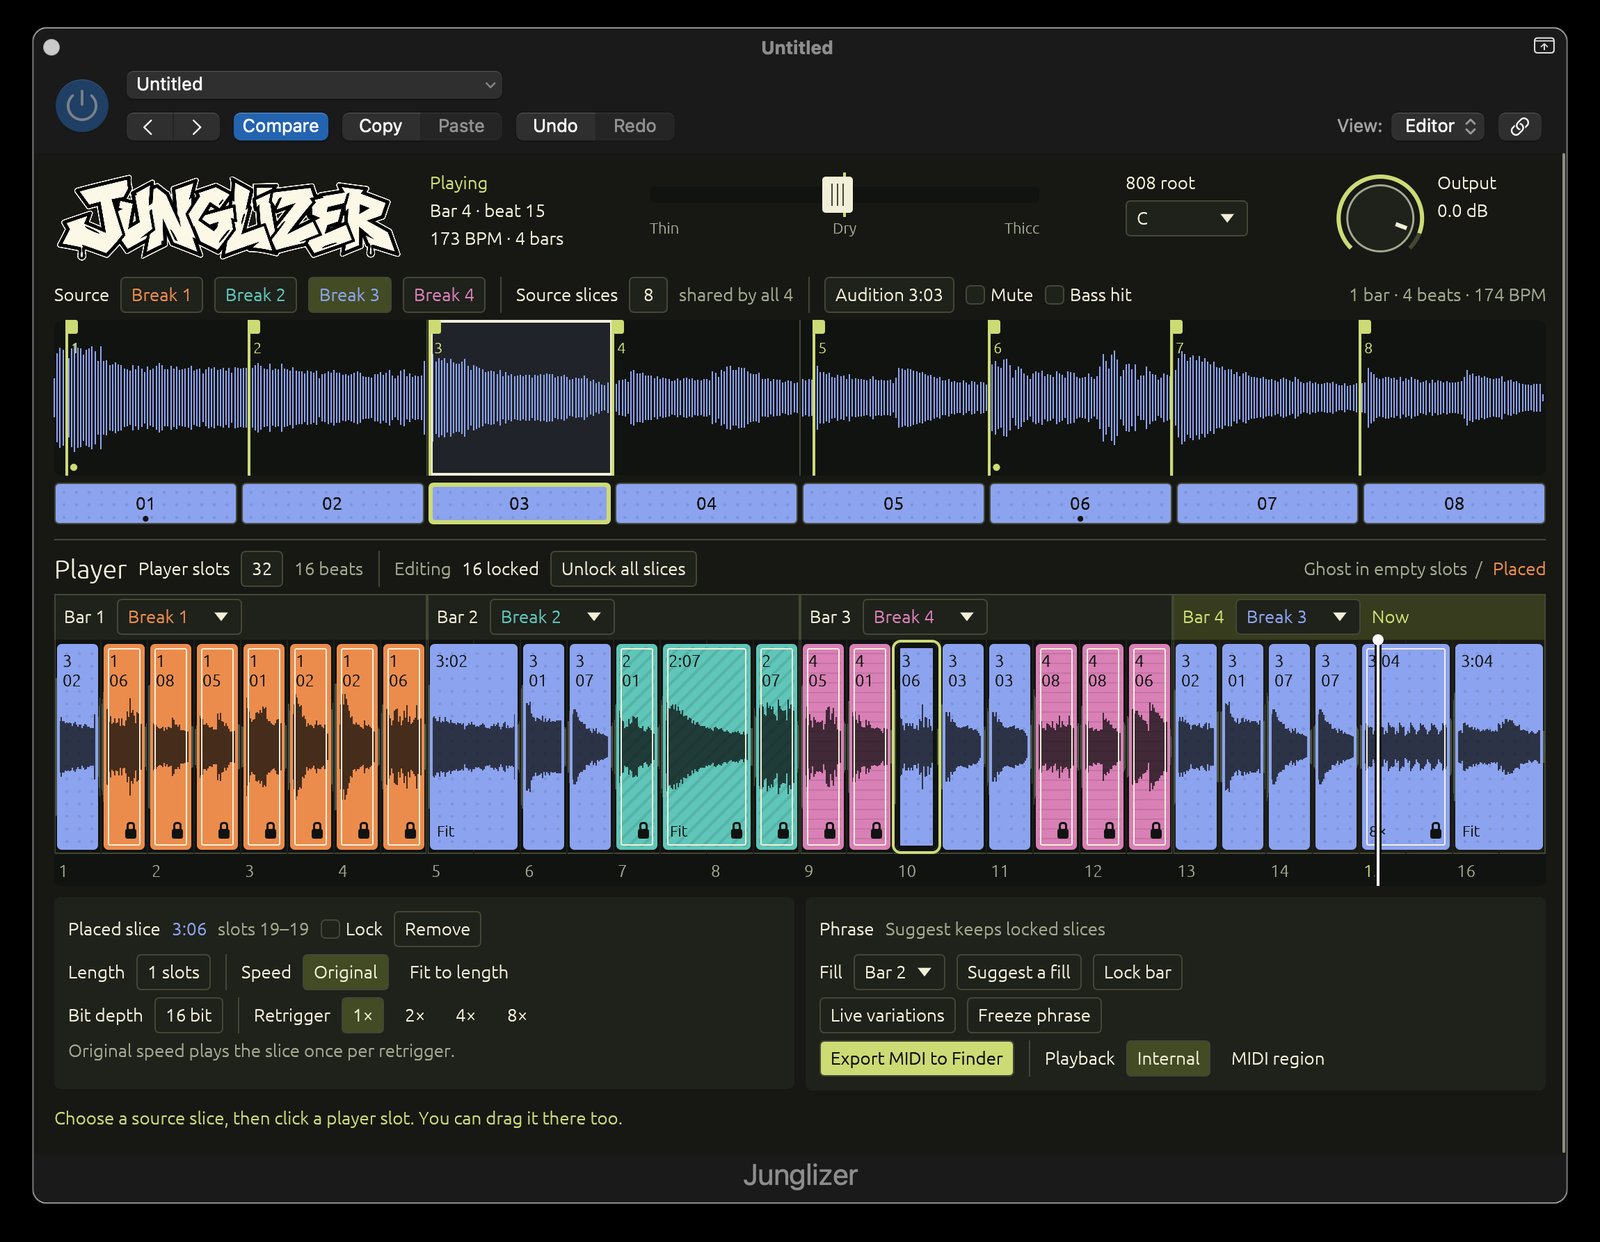Switch source to Break 2
Viewport: 1600px width, 1242px height.
pyautogui.click(x=255, y=295)
